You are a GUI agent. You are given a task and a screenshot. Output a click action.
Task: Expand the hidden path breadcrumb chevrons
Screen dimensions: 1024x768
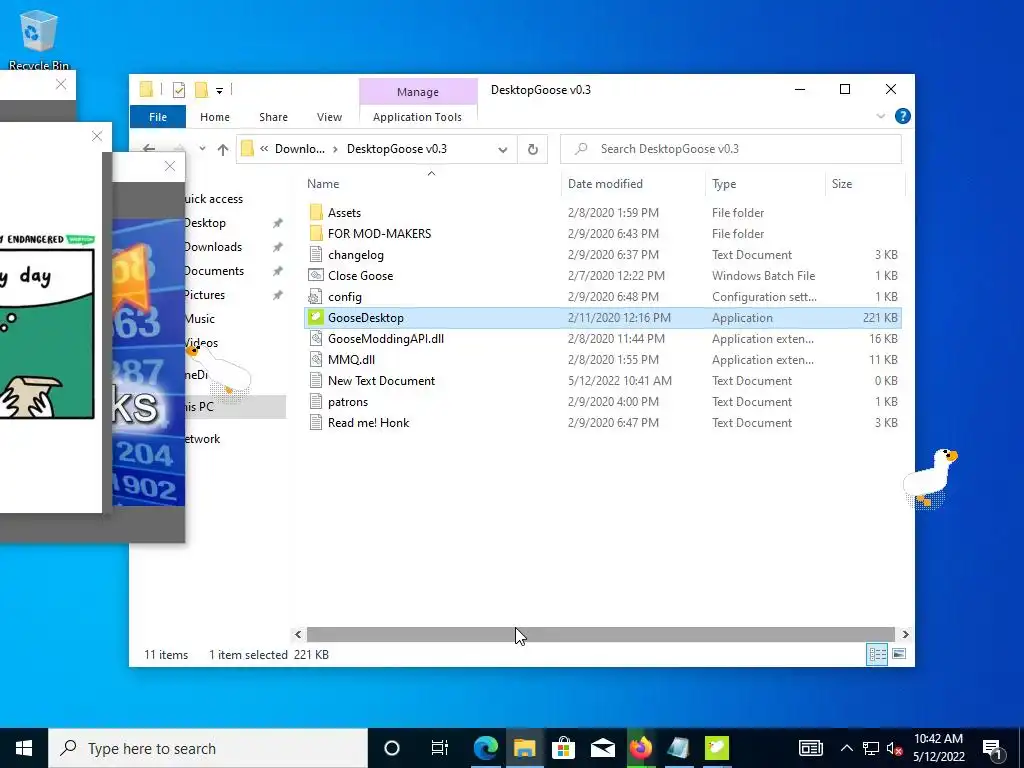click(x=264, y=149)
